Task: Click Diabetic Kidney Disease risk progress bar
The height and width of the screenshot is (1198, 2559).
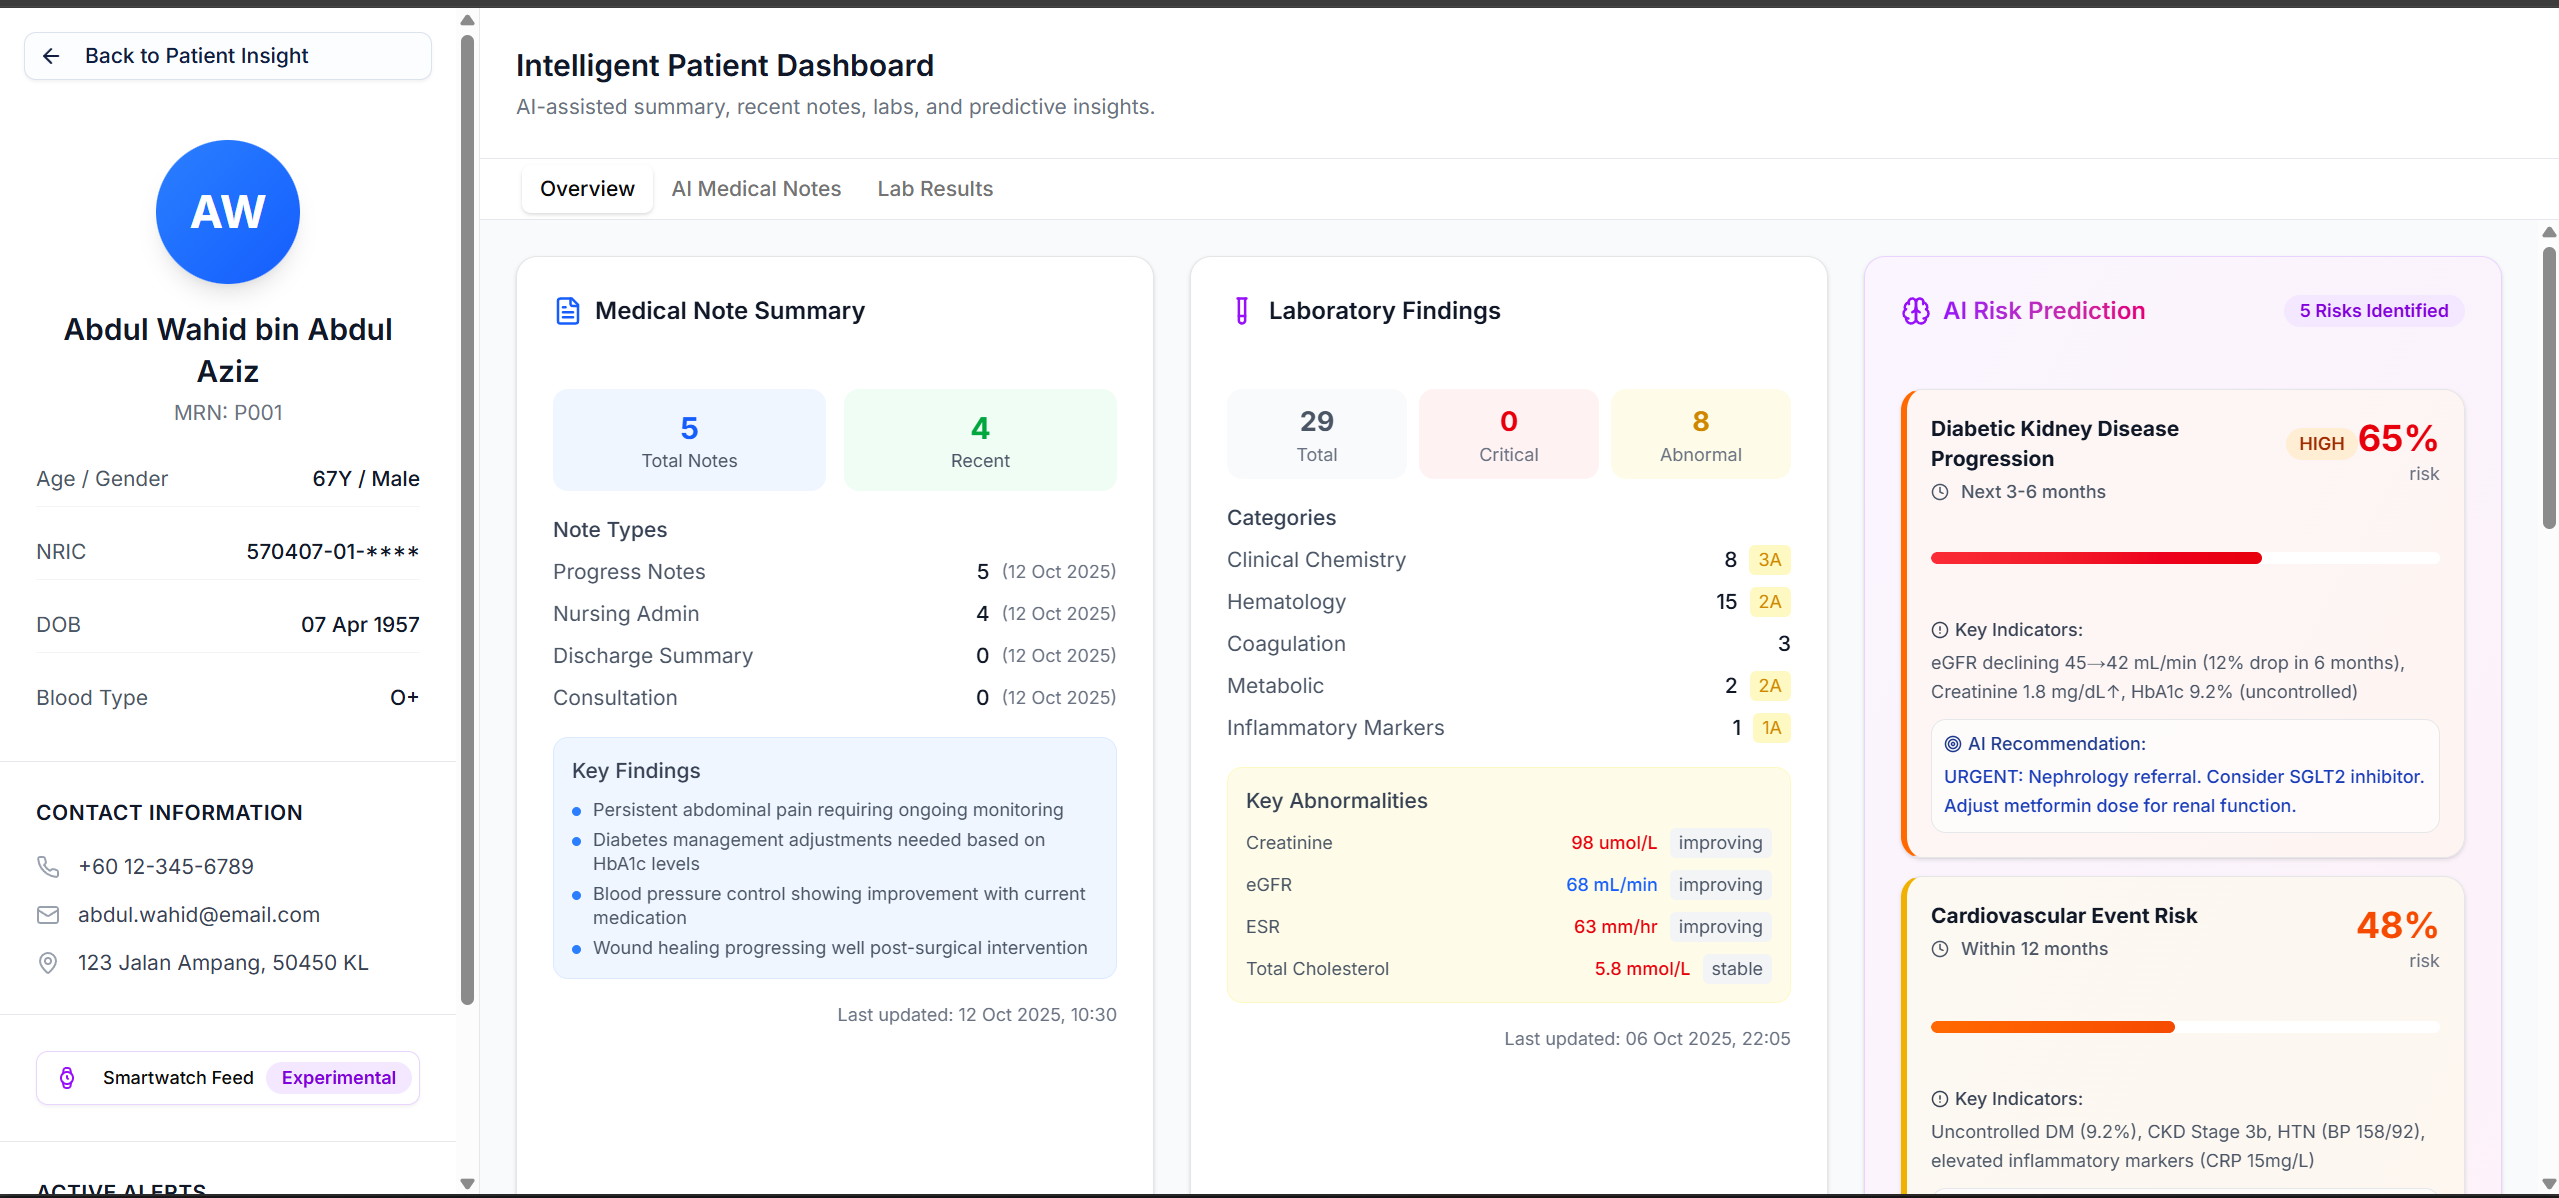Action: coord(2184,558)
